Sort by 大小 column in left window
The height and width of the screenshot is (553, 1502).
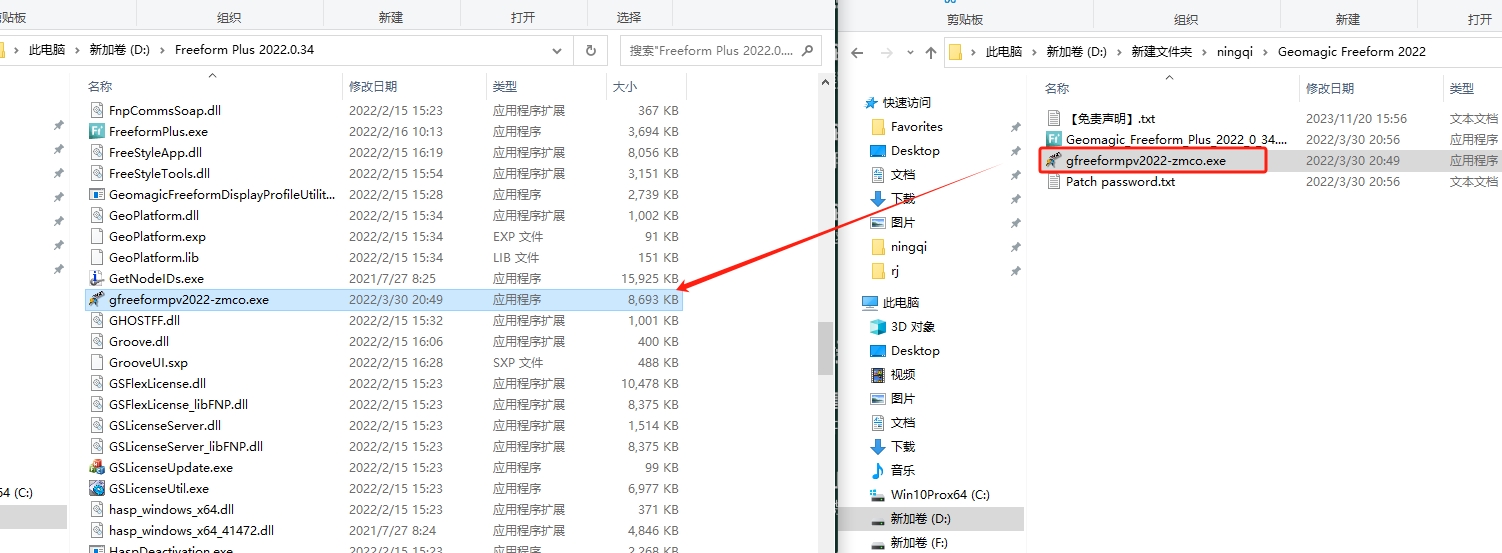tap(624, 87)
